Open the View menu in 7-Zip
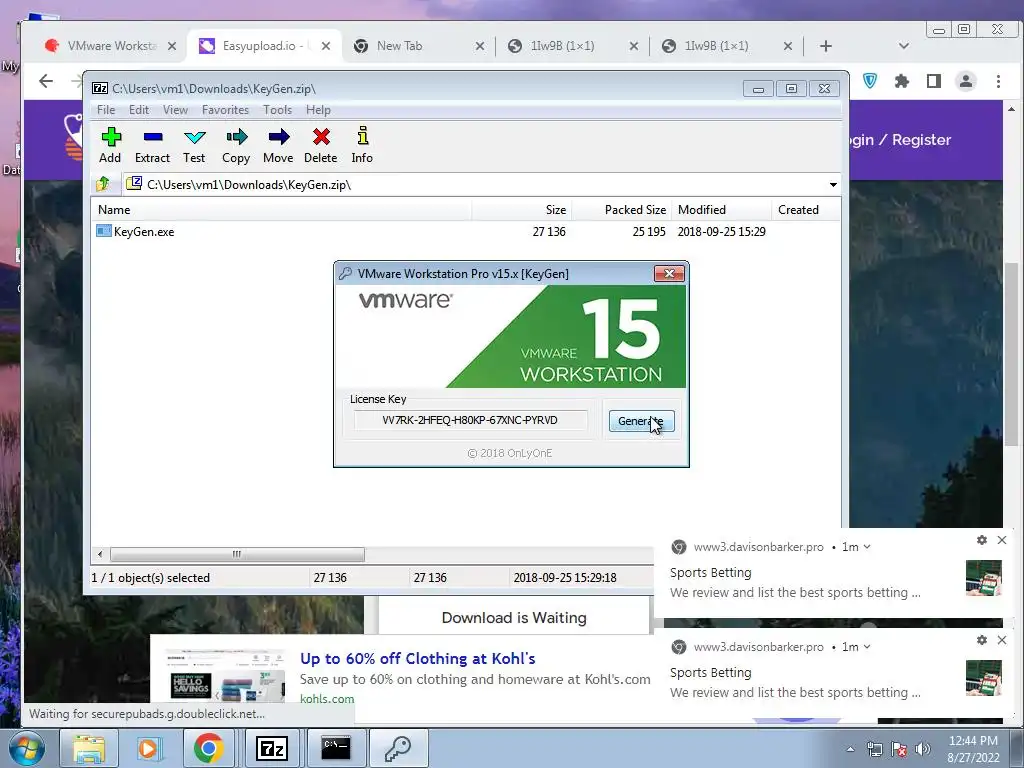The width and height of the screenshot is (1024, 768). (x=175, y=110)
